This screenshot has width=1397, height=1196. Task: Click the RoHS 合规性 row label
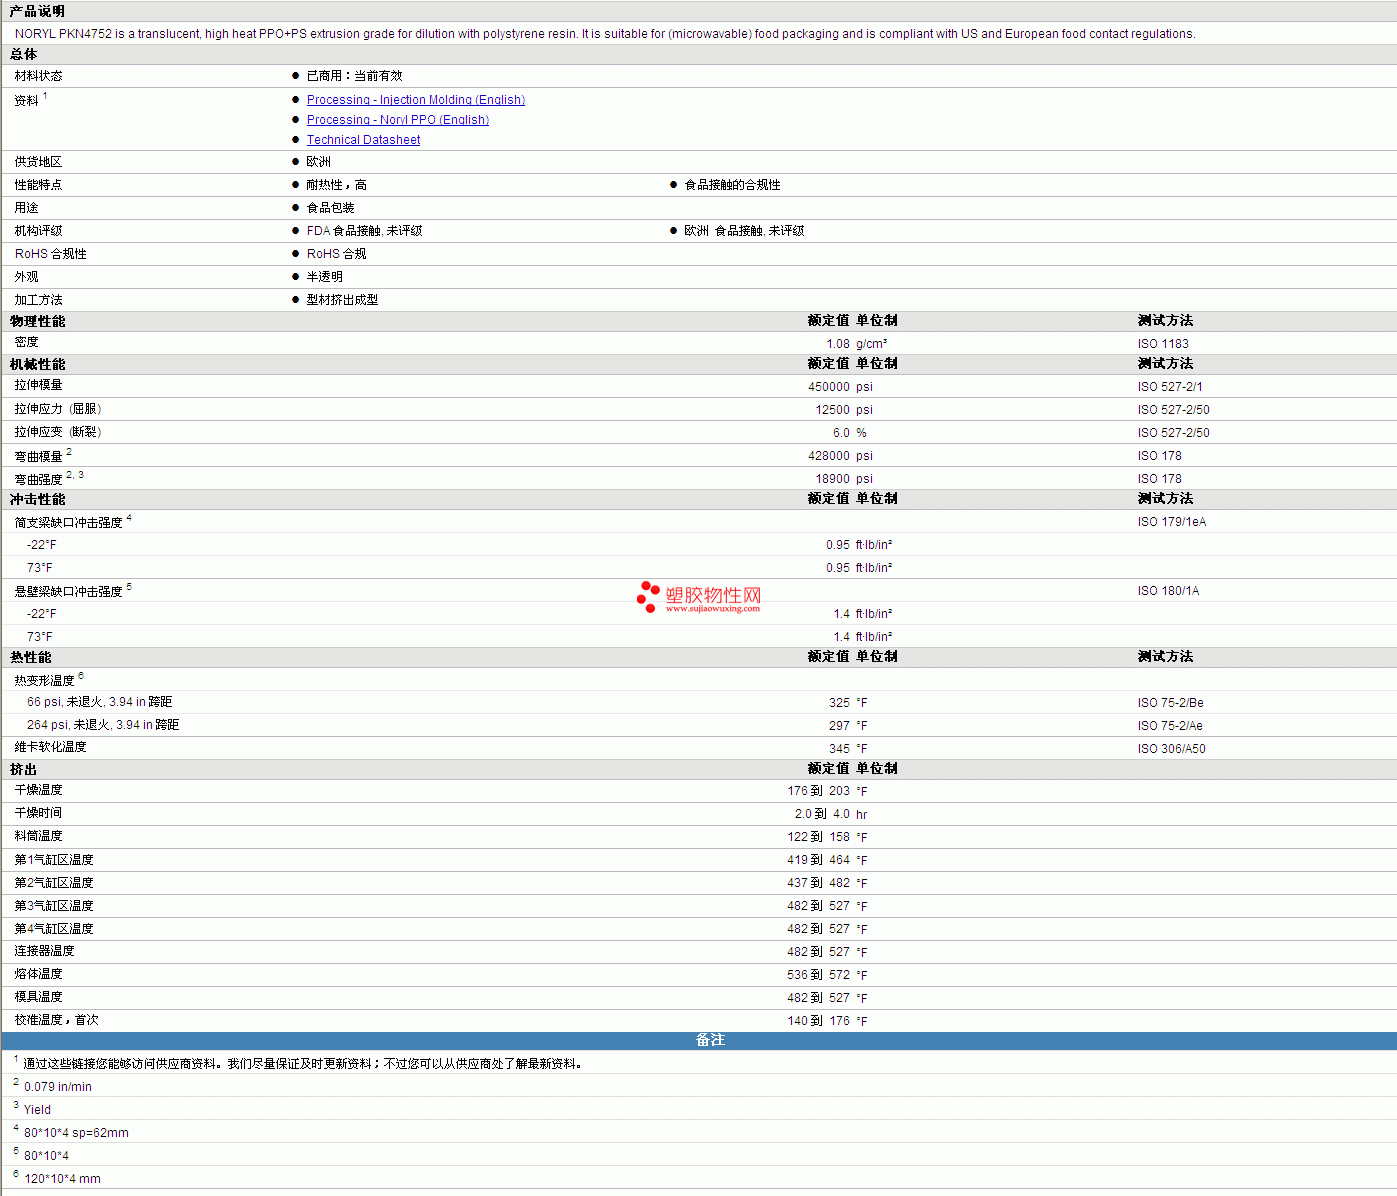click(51, 254)
